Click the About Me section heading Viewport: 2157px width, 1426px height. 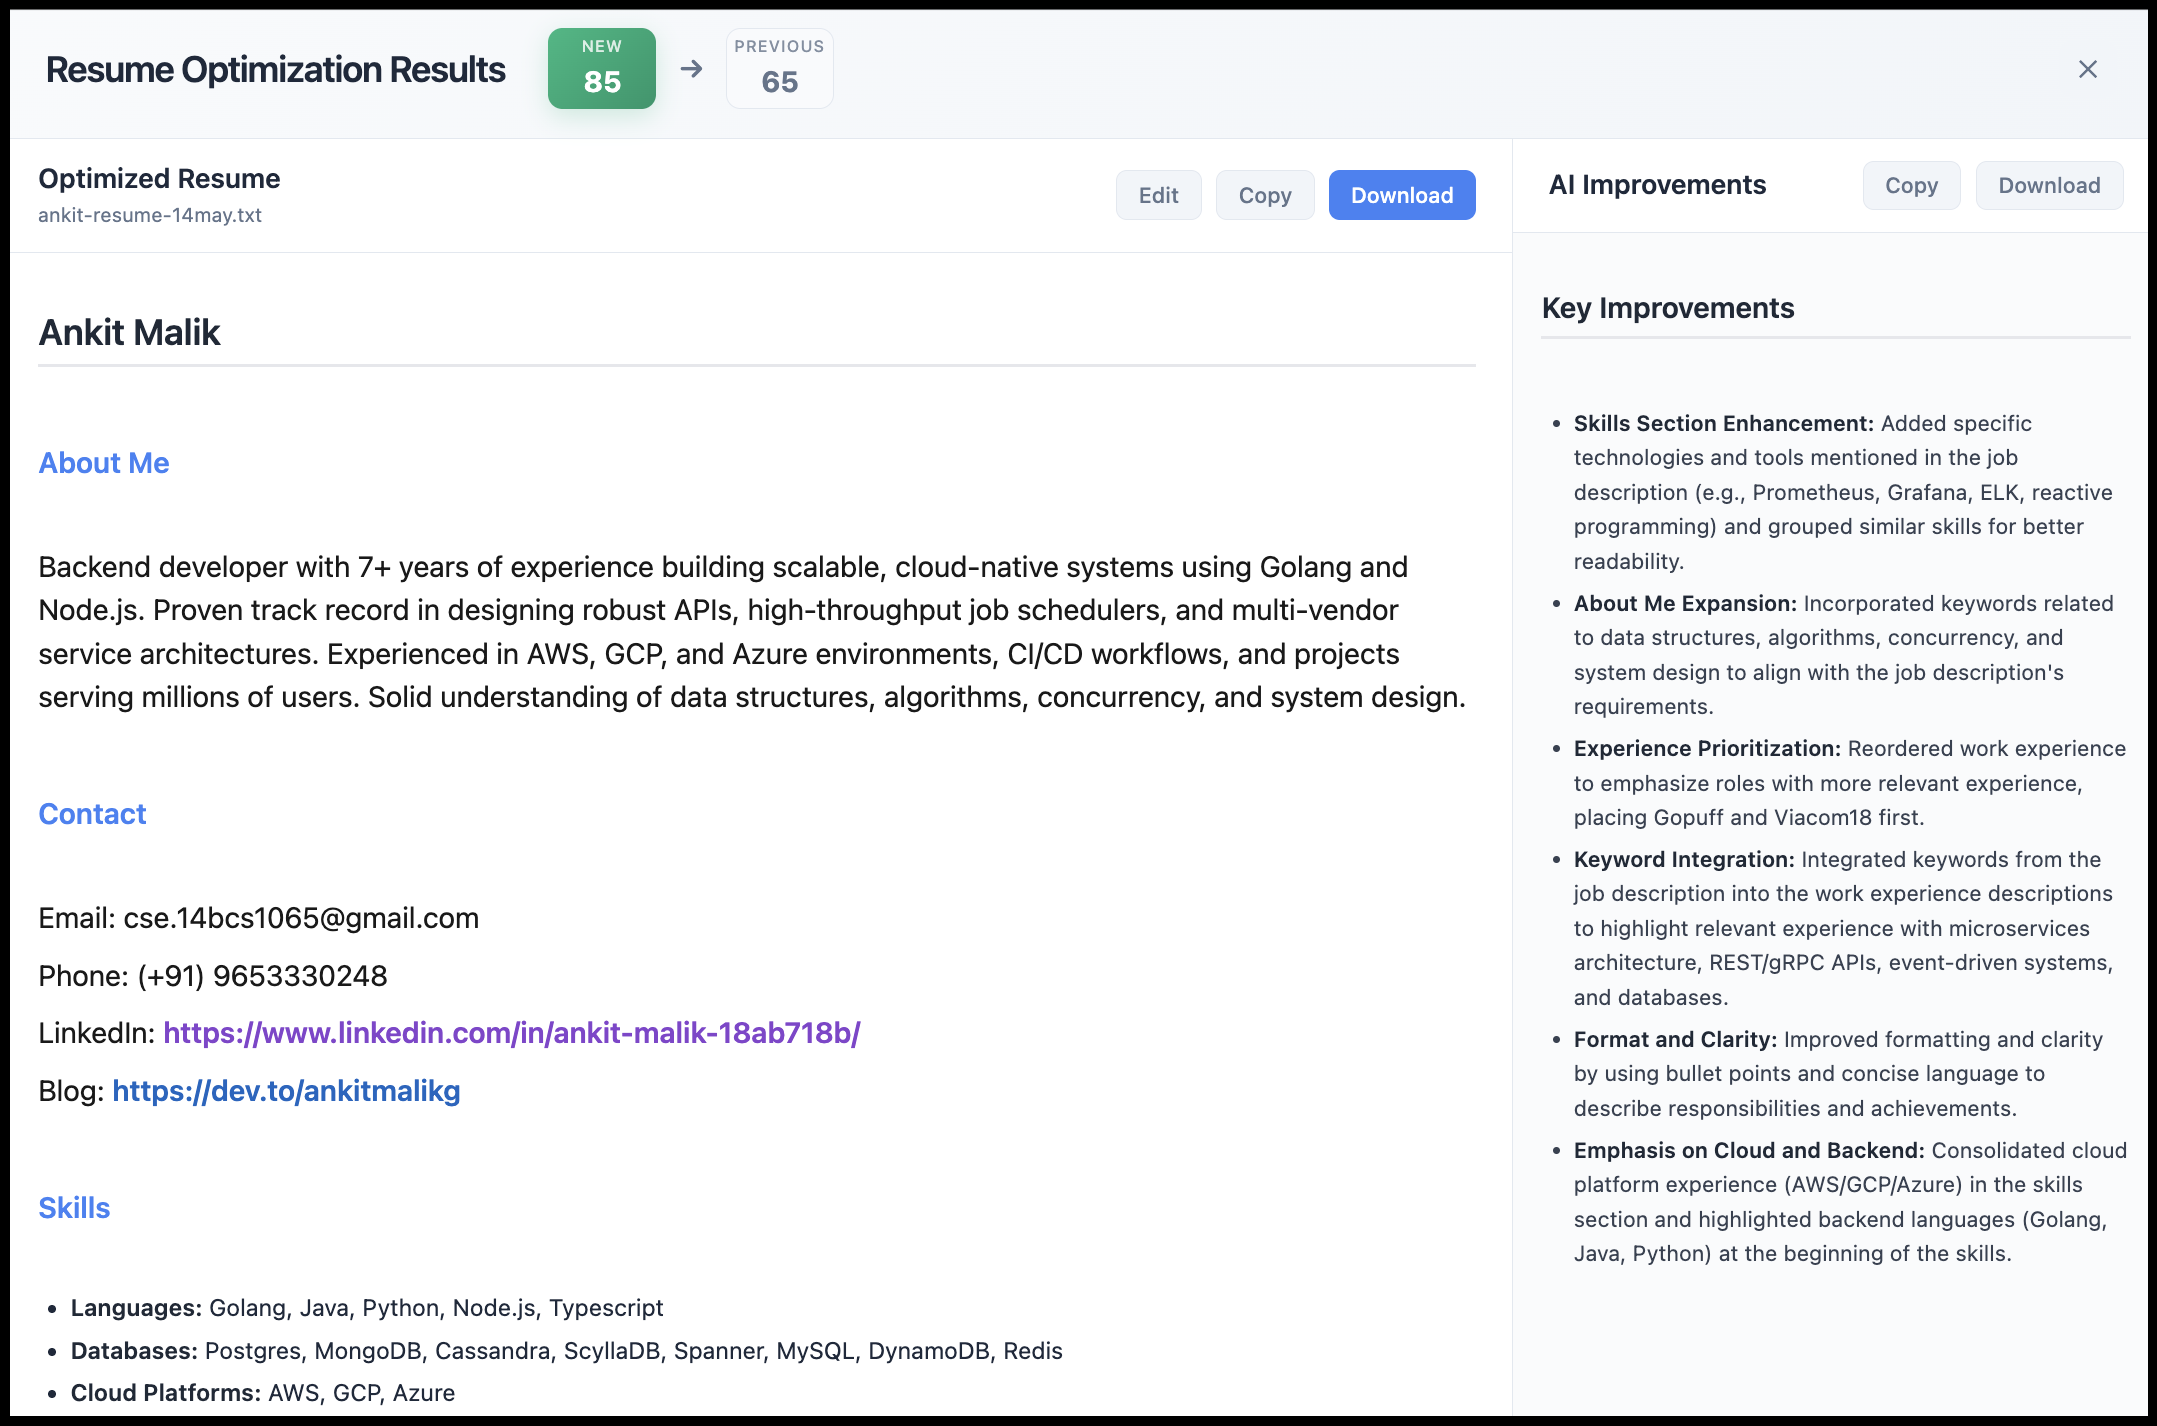(103, 462)
